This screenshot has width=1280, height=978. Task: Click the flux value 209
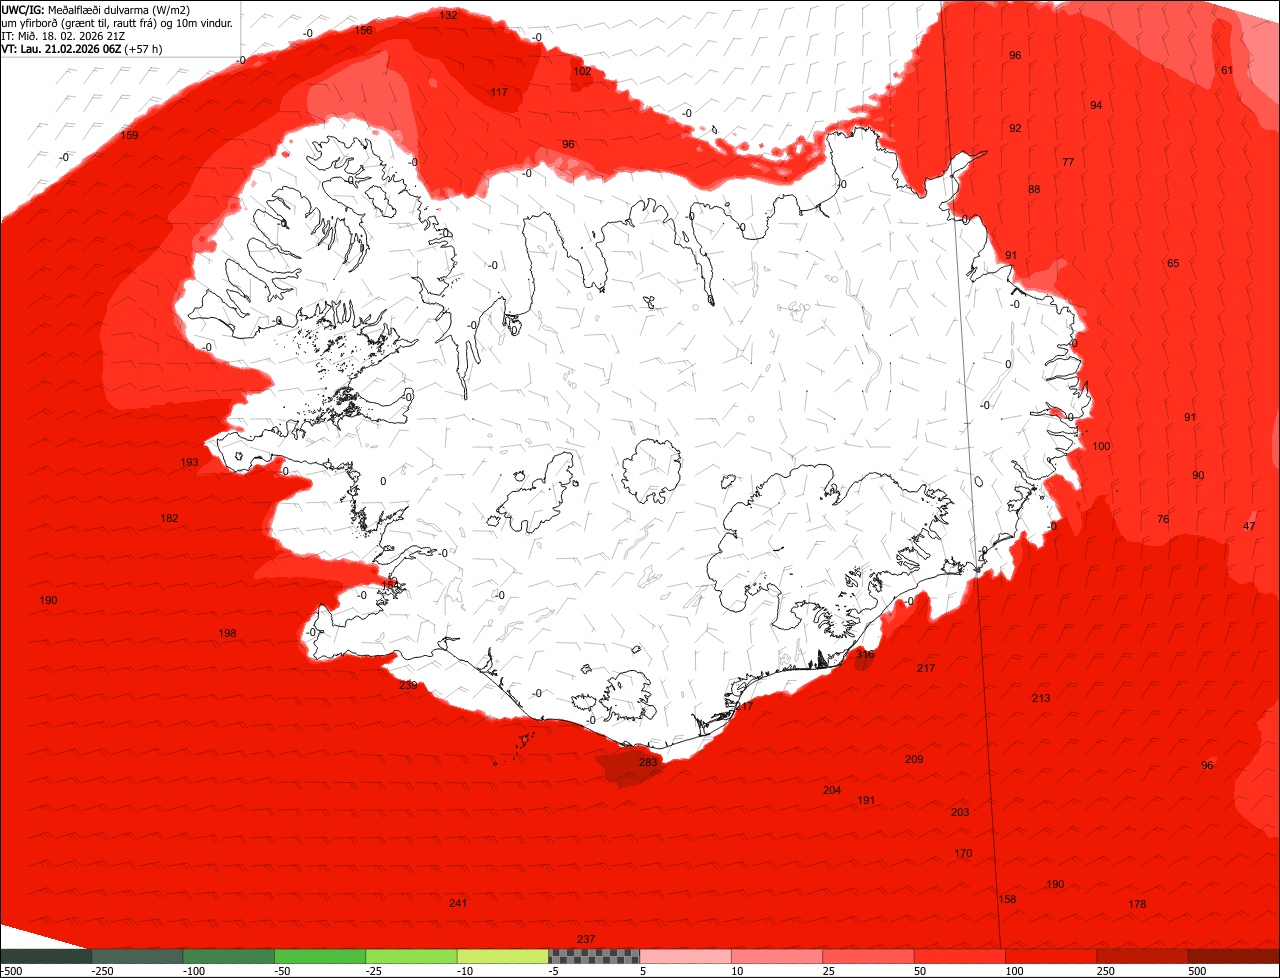[x=914, y=759]
